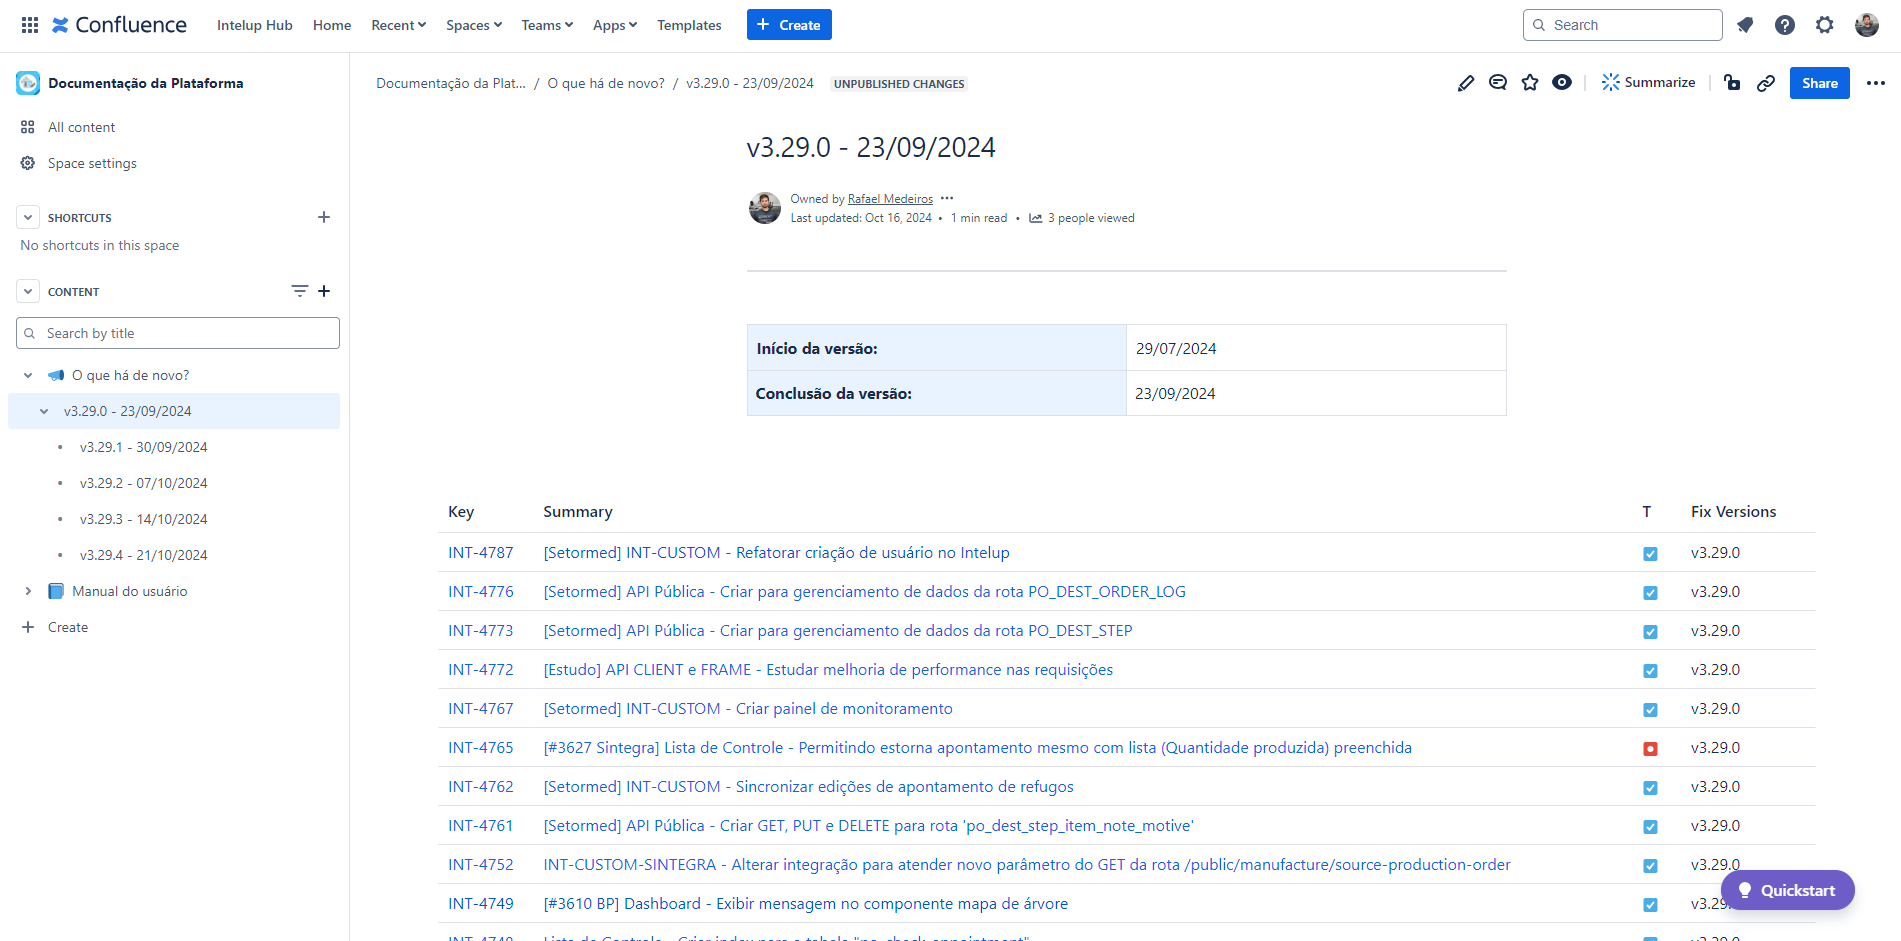Collapse the v3.29.0 - 23/09/2024 tree item

coord(44,410)
